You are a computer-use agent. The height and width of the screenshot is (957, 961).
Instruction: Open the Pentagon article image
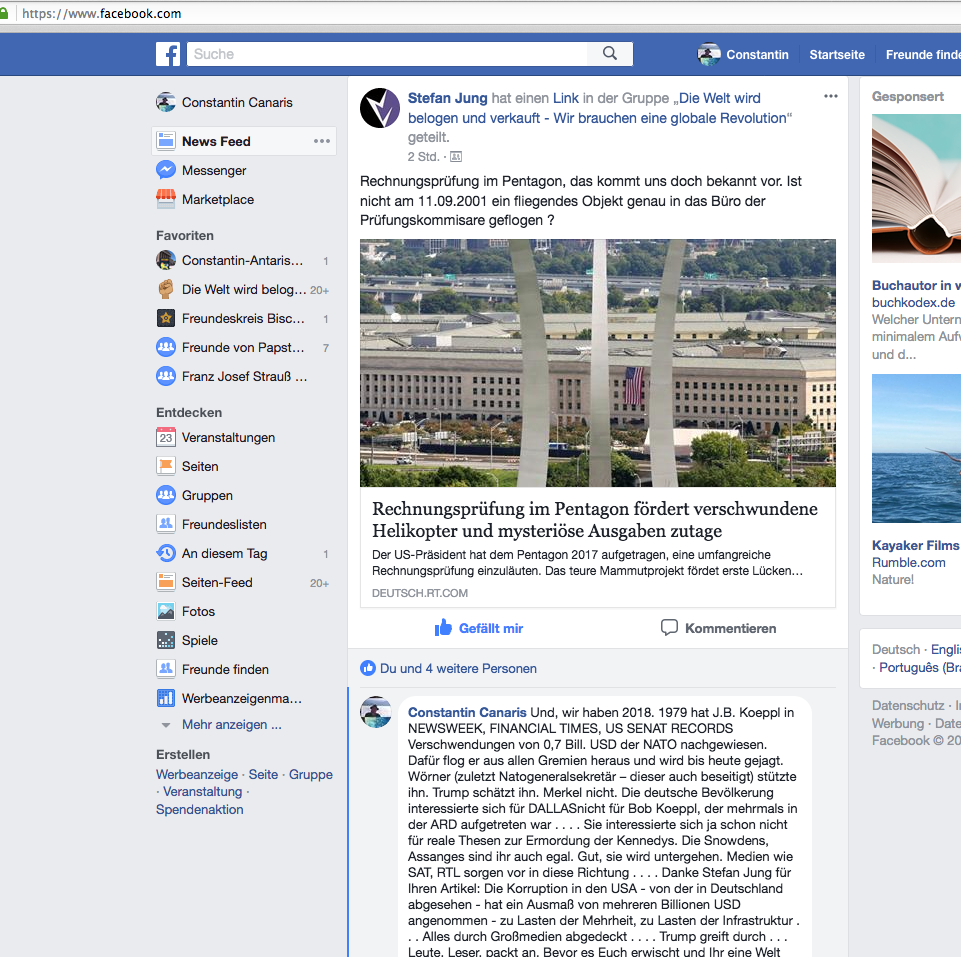[598, 363]
